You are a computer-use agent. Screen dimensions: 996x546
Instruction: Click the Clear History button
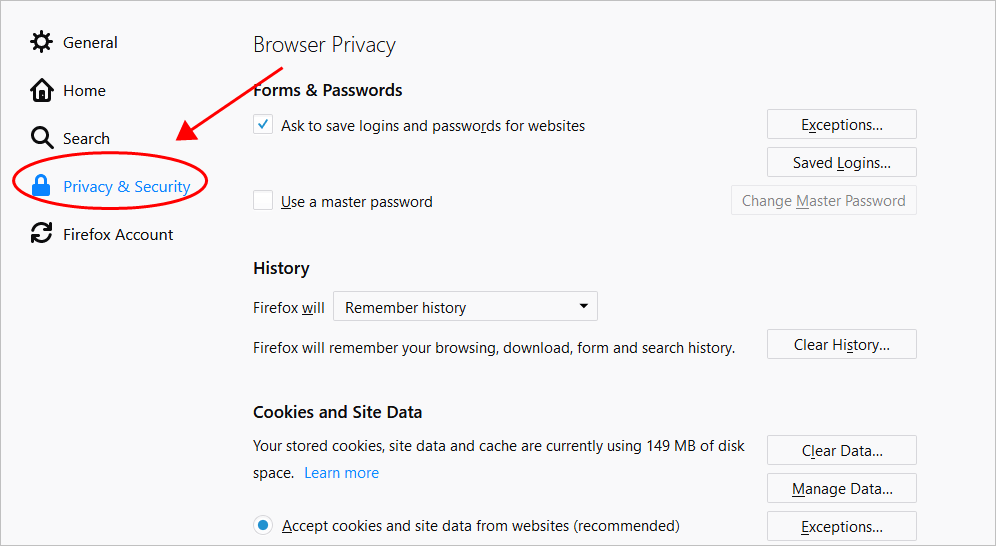[842, 344]
